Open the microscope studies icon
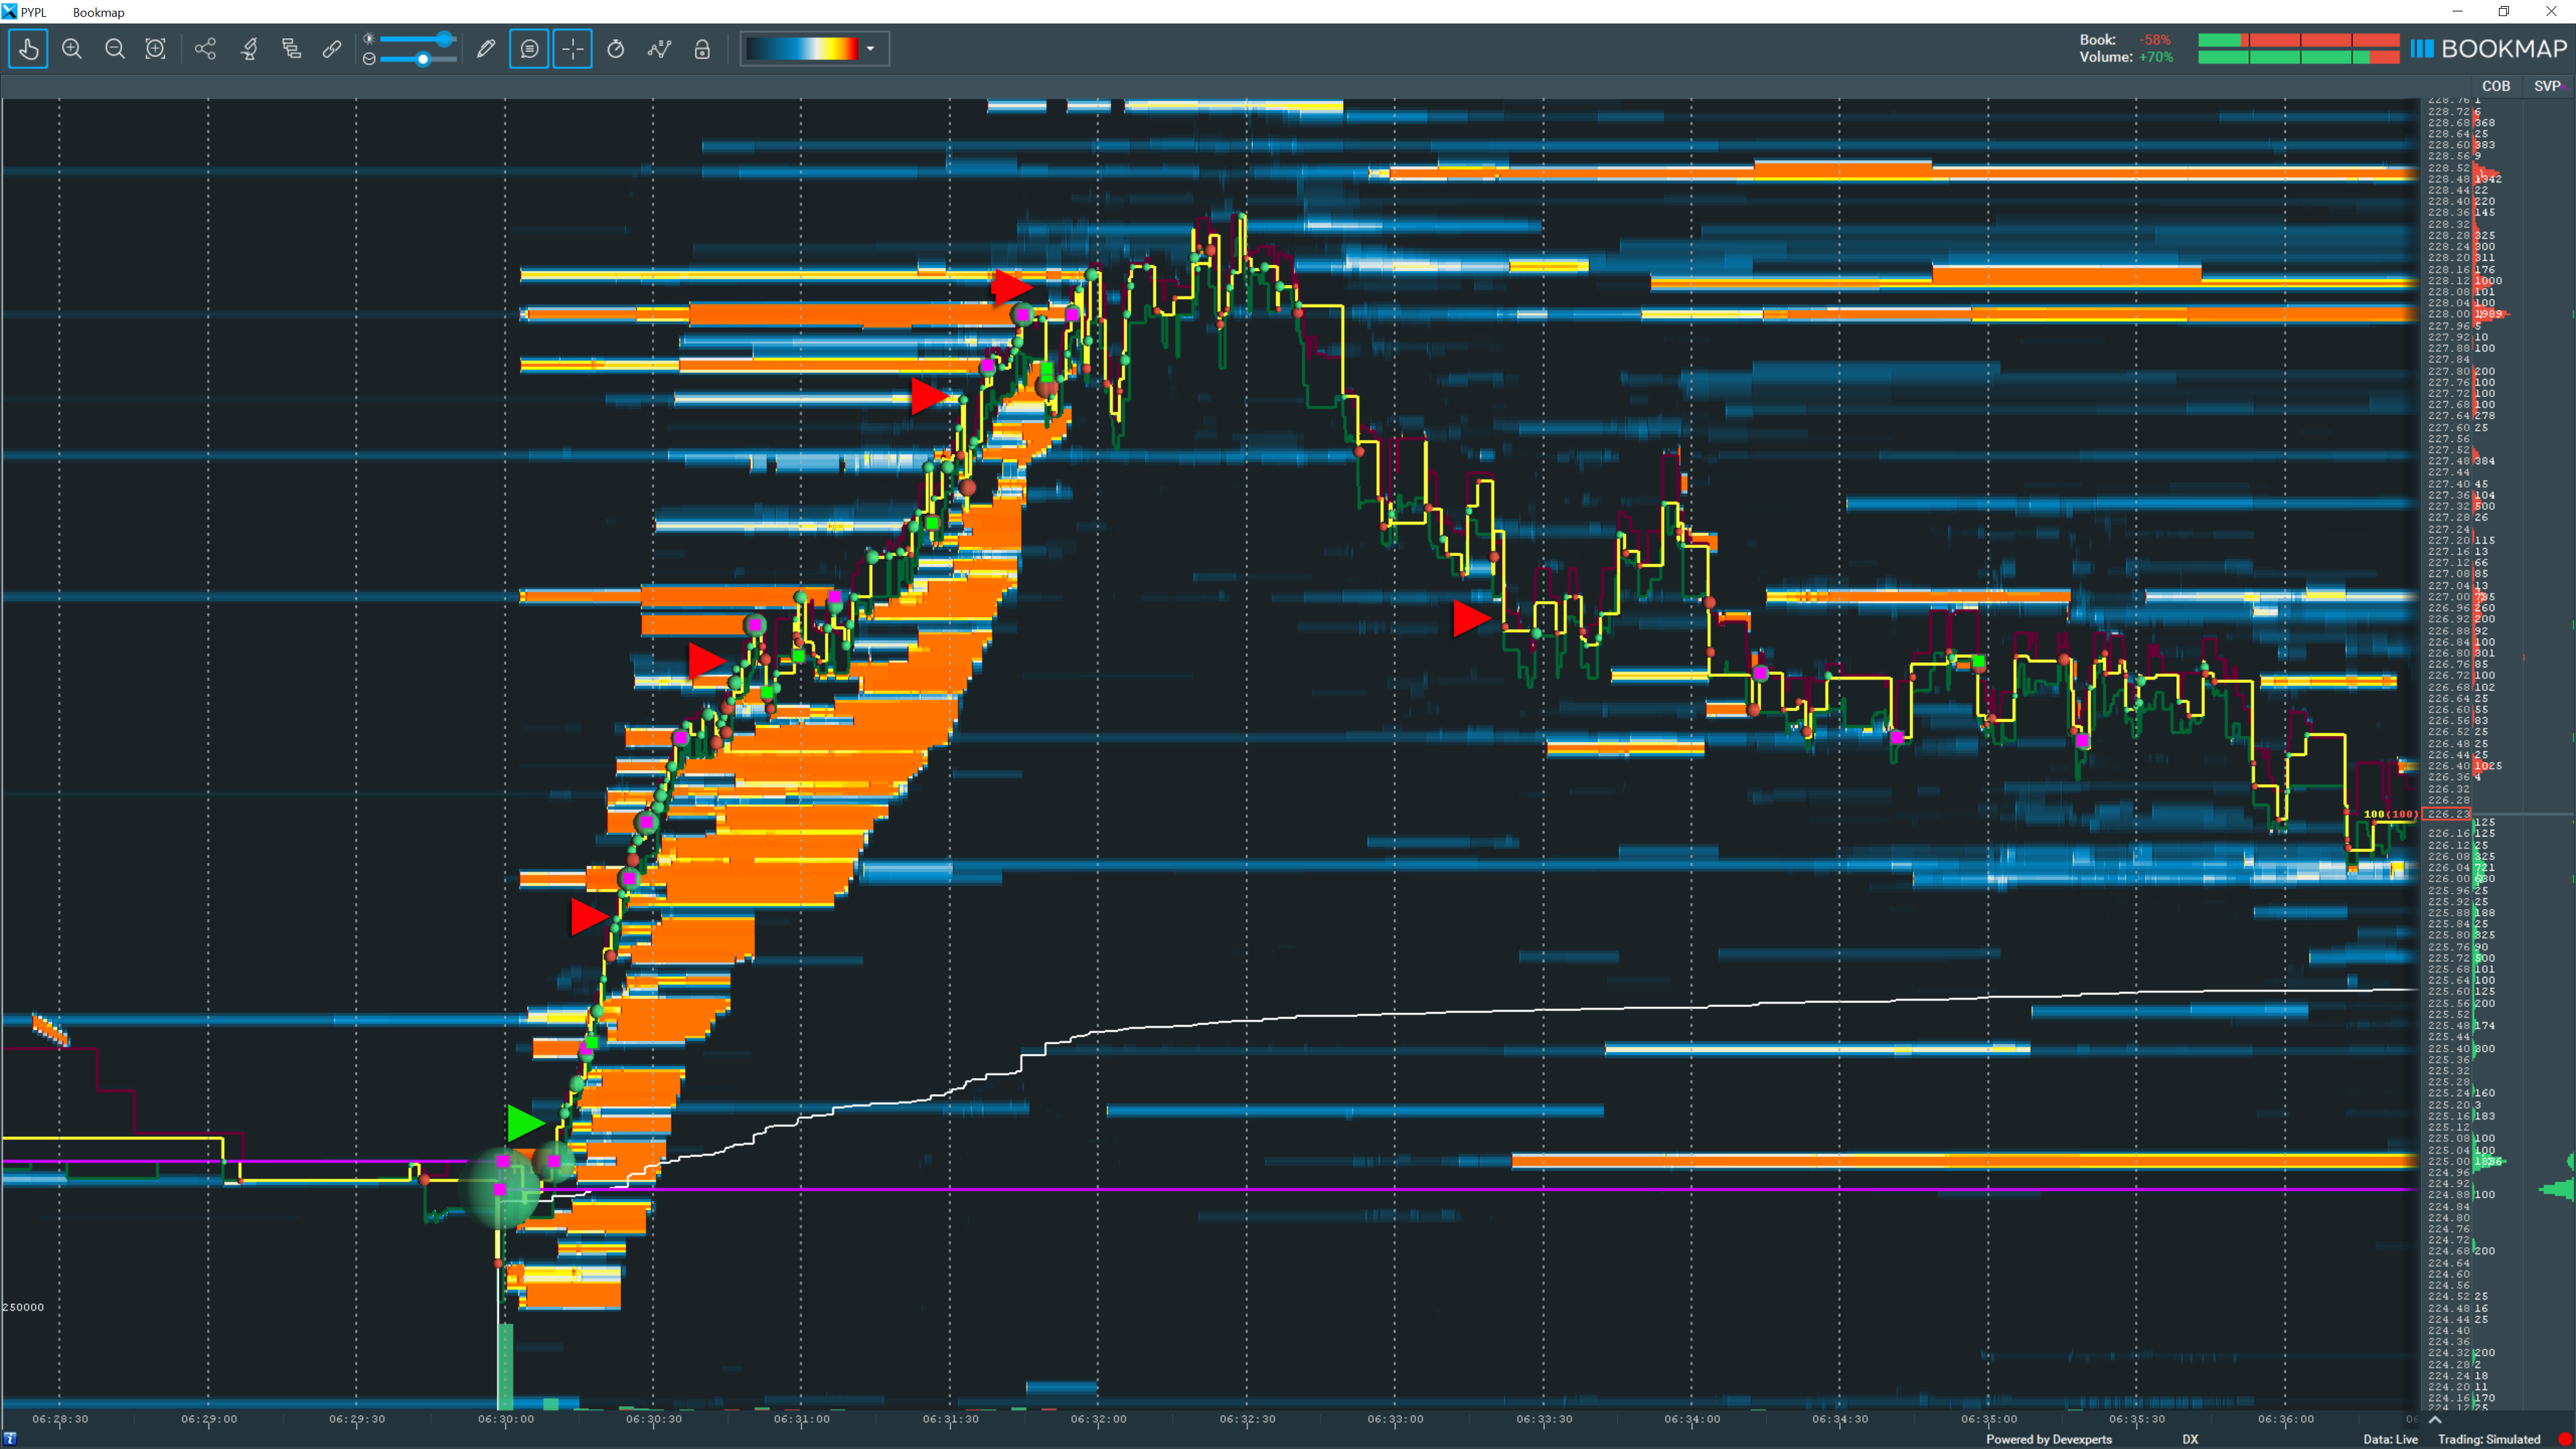The image size is (2576, 1449). point(249,49)
